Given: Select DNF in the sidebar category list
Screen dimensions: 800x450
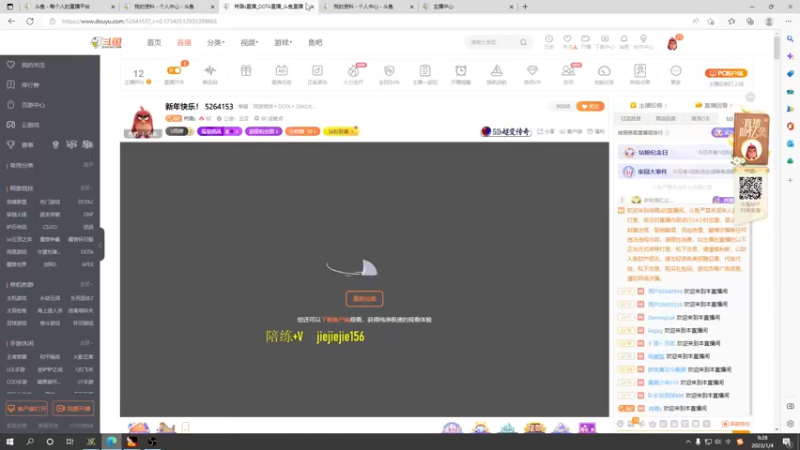Looking at the screenshot, I should (88, 214).
